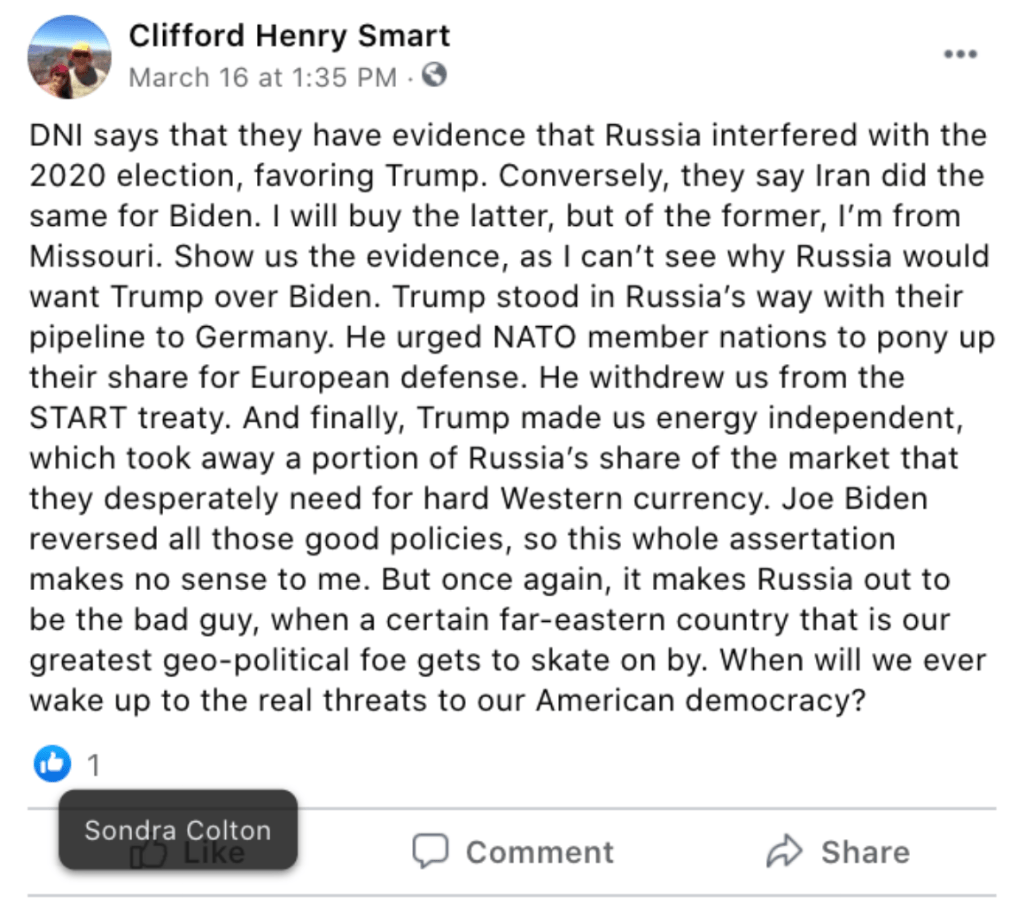
Task: Click the Share arrow icon
Action: tap(784, 852)
